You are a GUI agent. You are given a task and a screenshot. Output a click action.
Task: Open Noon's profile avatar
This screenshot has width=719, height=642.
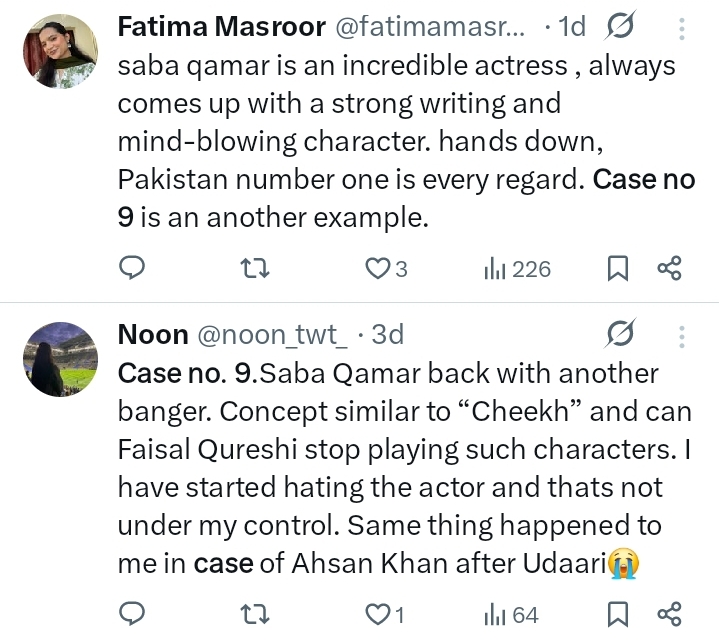tap(60, 358)
